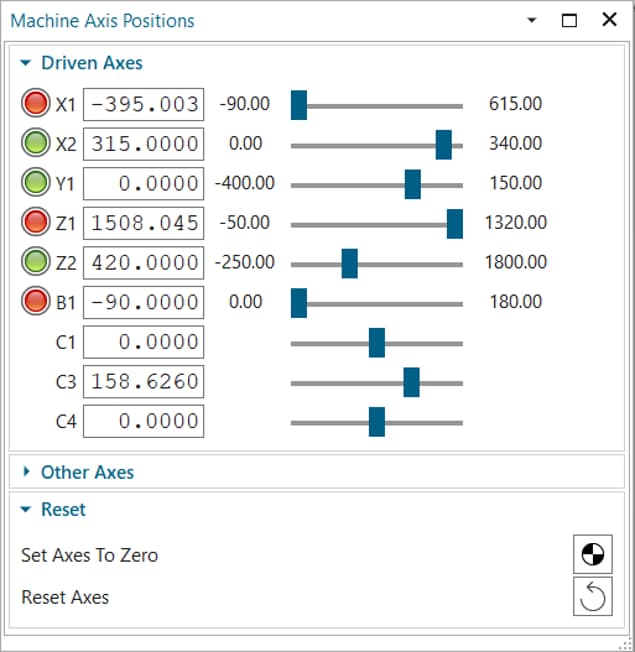Expand the Other Axes section
635x652 pixels.
pyautogui.click(x=26, y=472)
